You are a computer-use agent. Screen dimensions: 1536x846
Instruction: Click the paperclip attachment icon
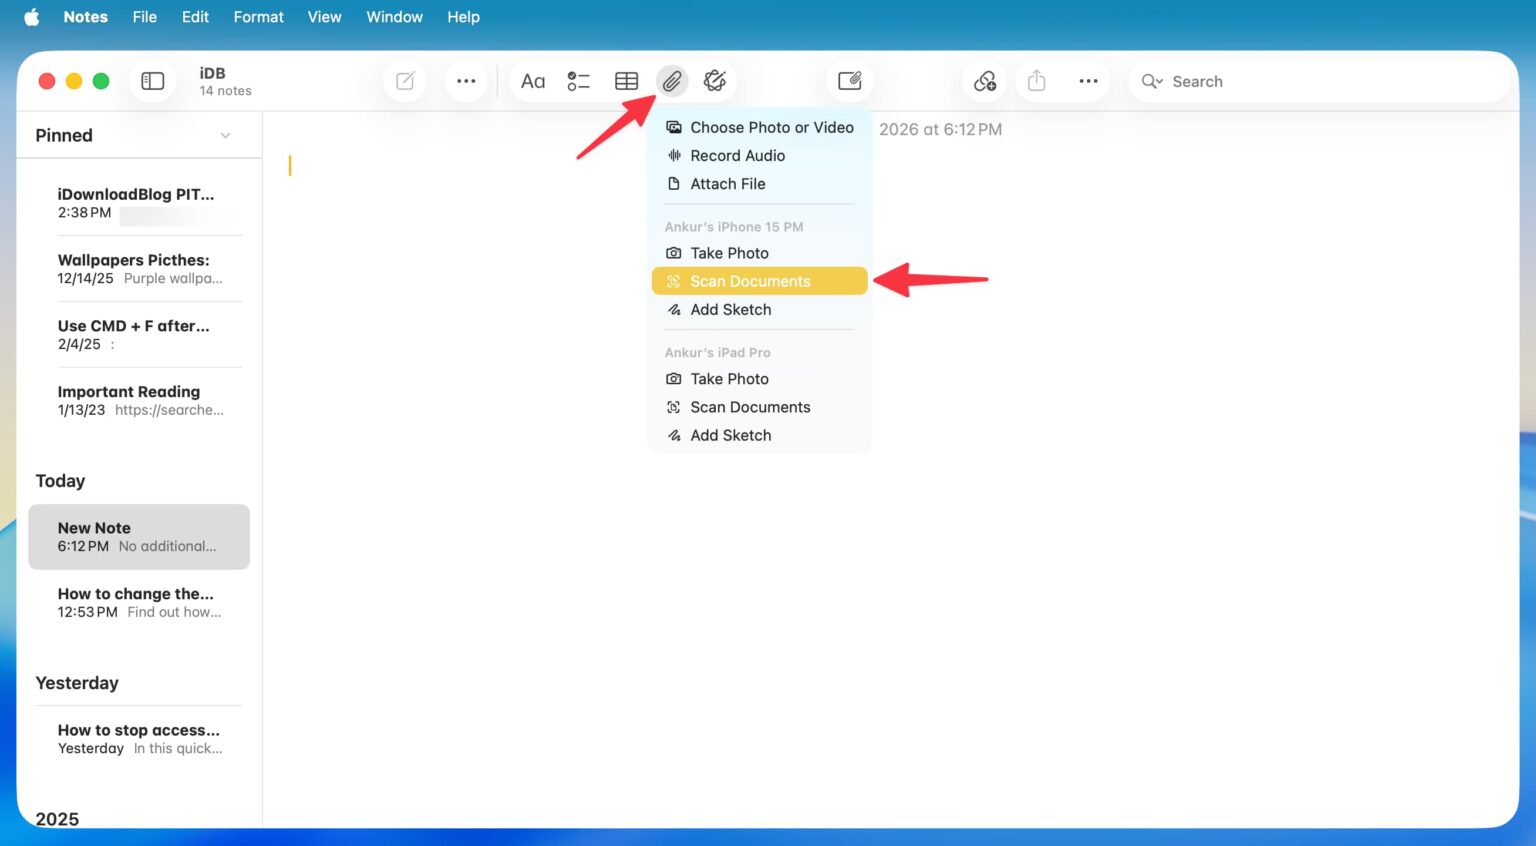coord(672,81)
